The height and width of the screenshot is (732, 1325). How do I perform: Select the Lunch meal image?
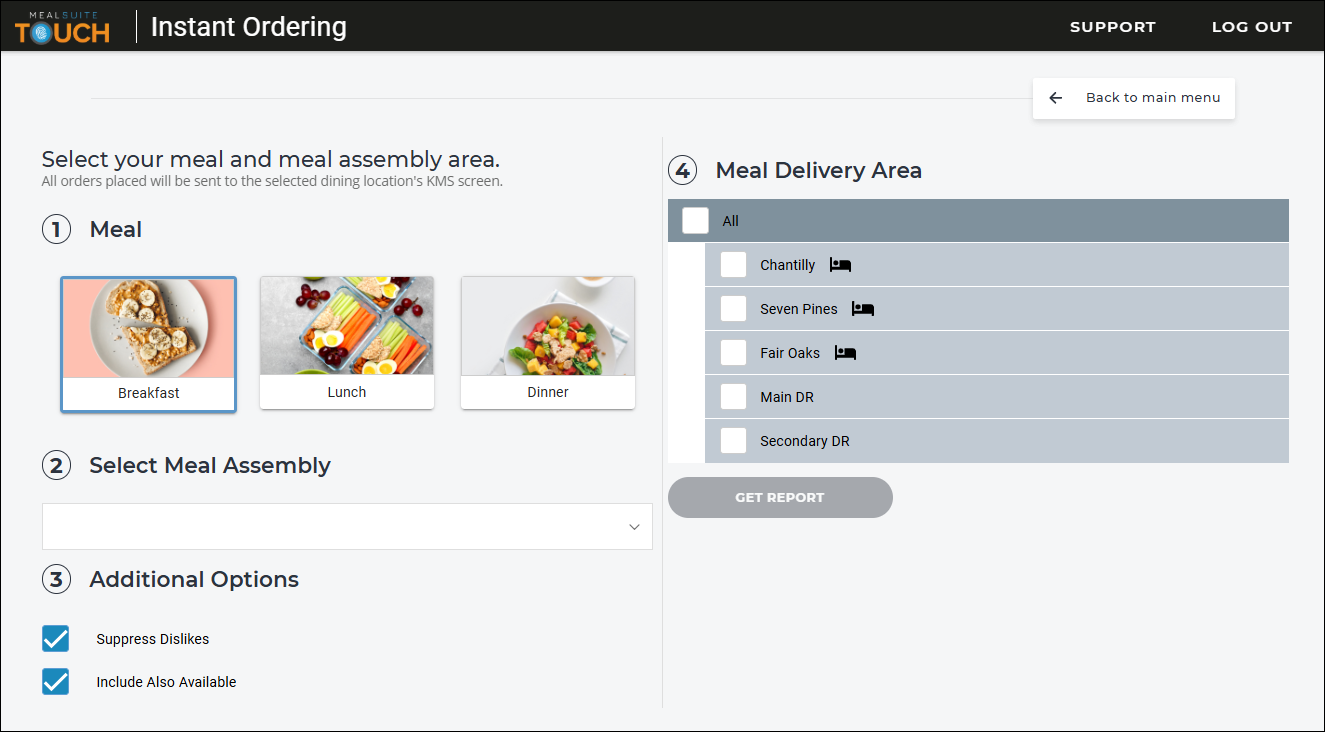(347, 326)
